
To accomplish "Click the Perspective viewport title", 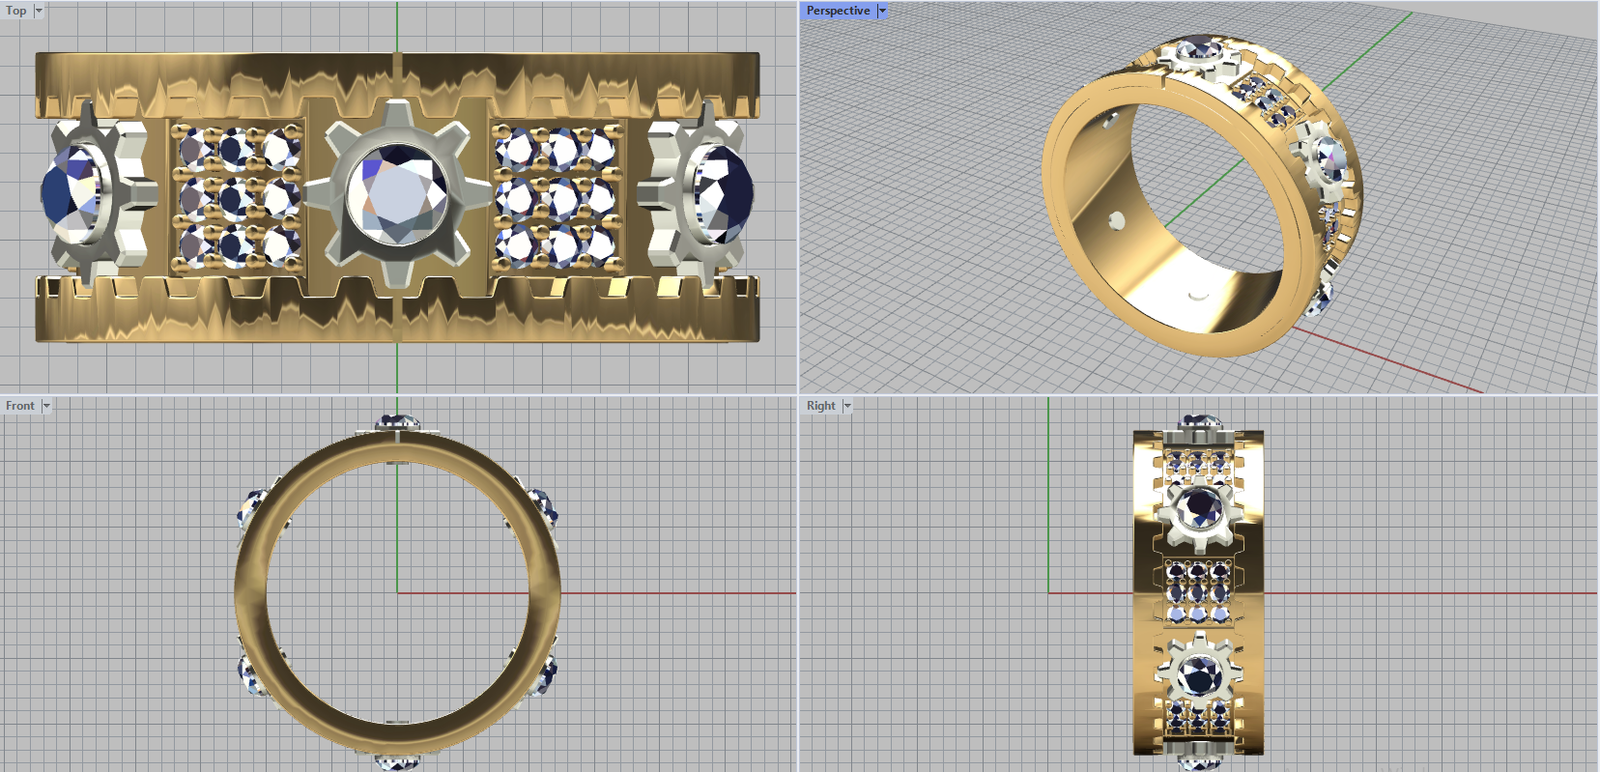I will pyautogui.click(x=838, y=11).
